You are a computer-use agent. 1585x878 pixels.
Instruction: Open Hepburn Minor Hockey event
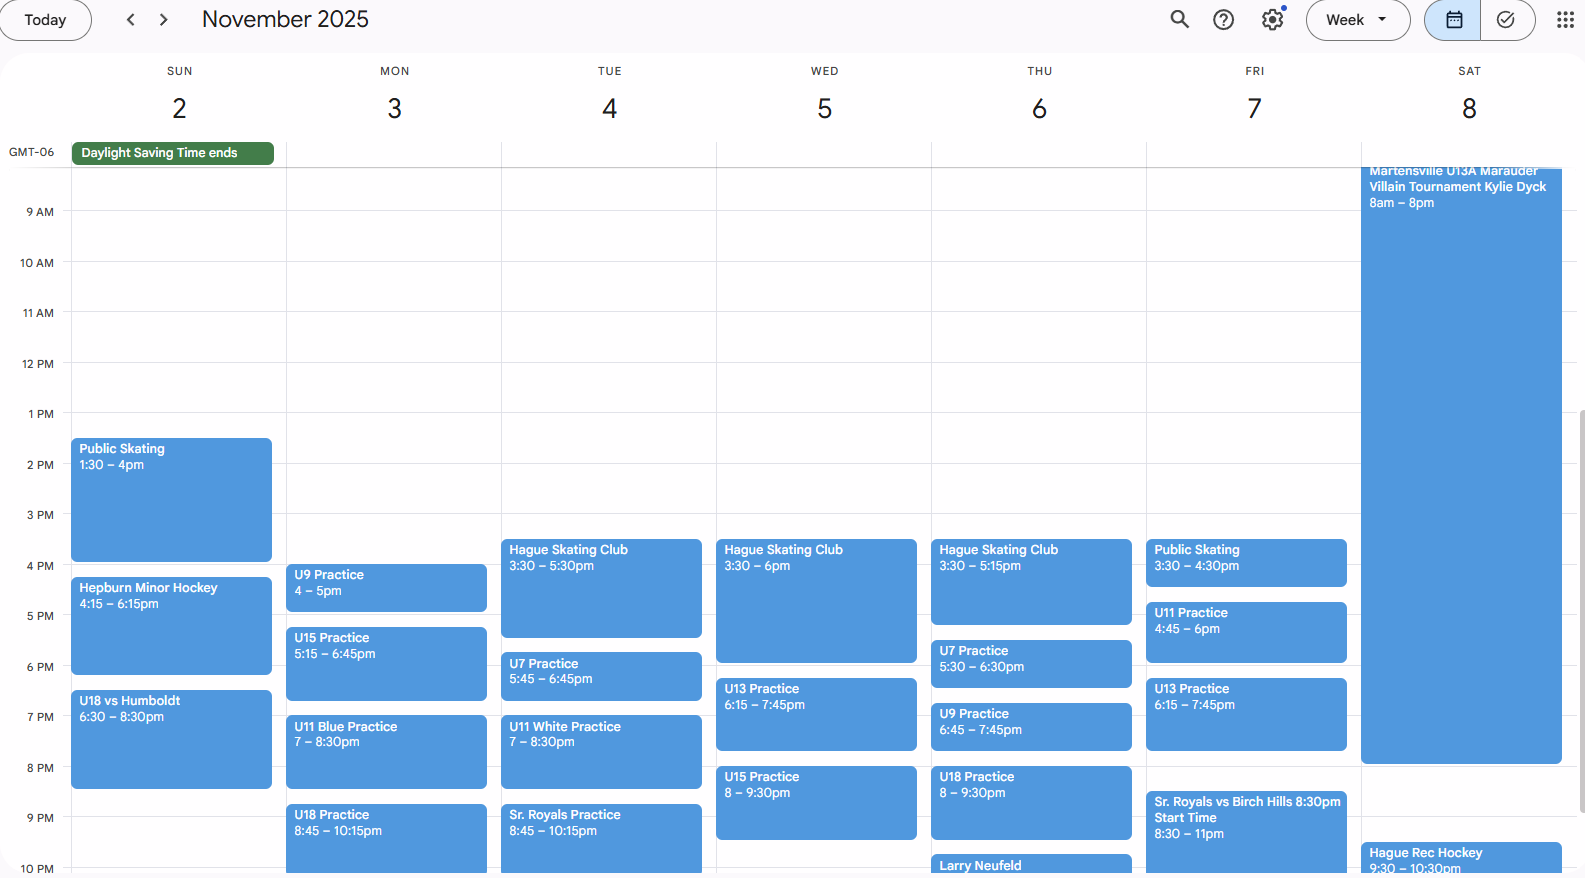[x=171, y=625]
